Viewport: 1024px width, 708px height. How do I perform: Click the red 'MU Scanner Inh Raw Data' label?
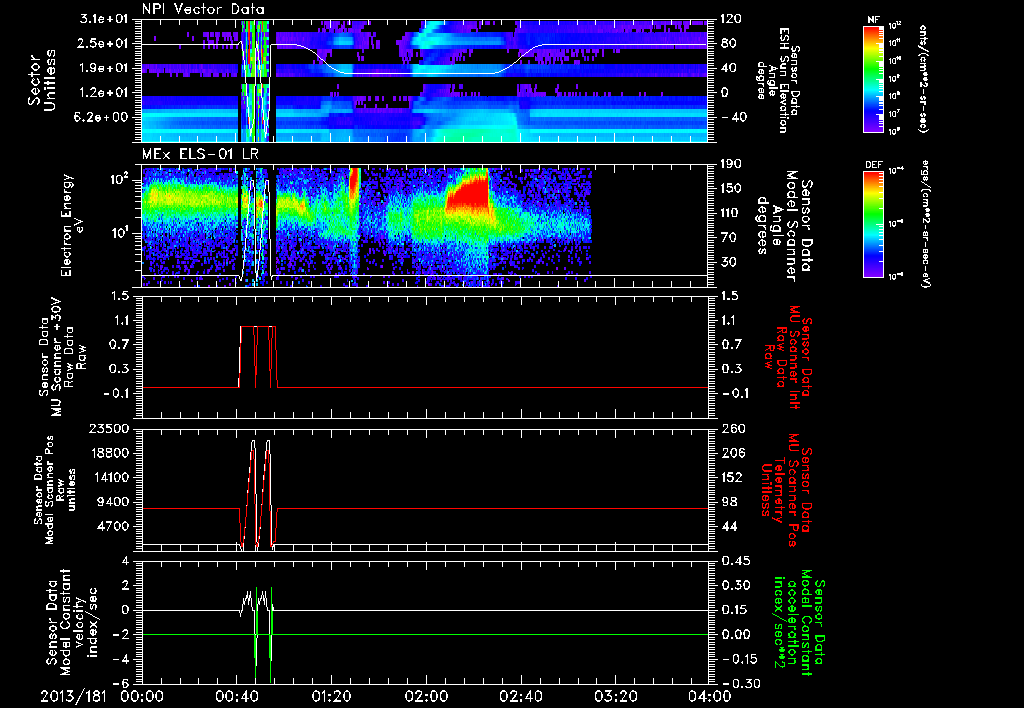click(x=786, y=357)
